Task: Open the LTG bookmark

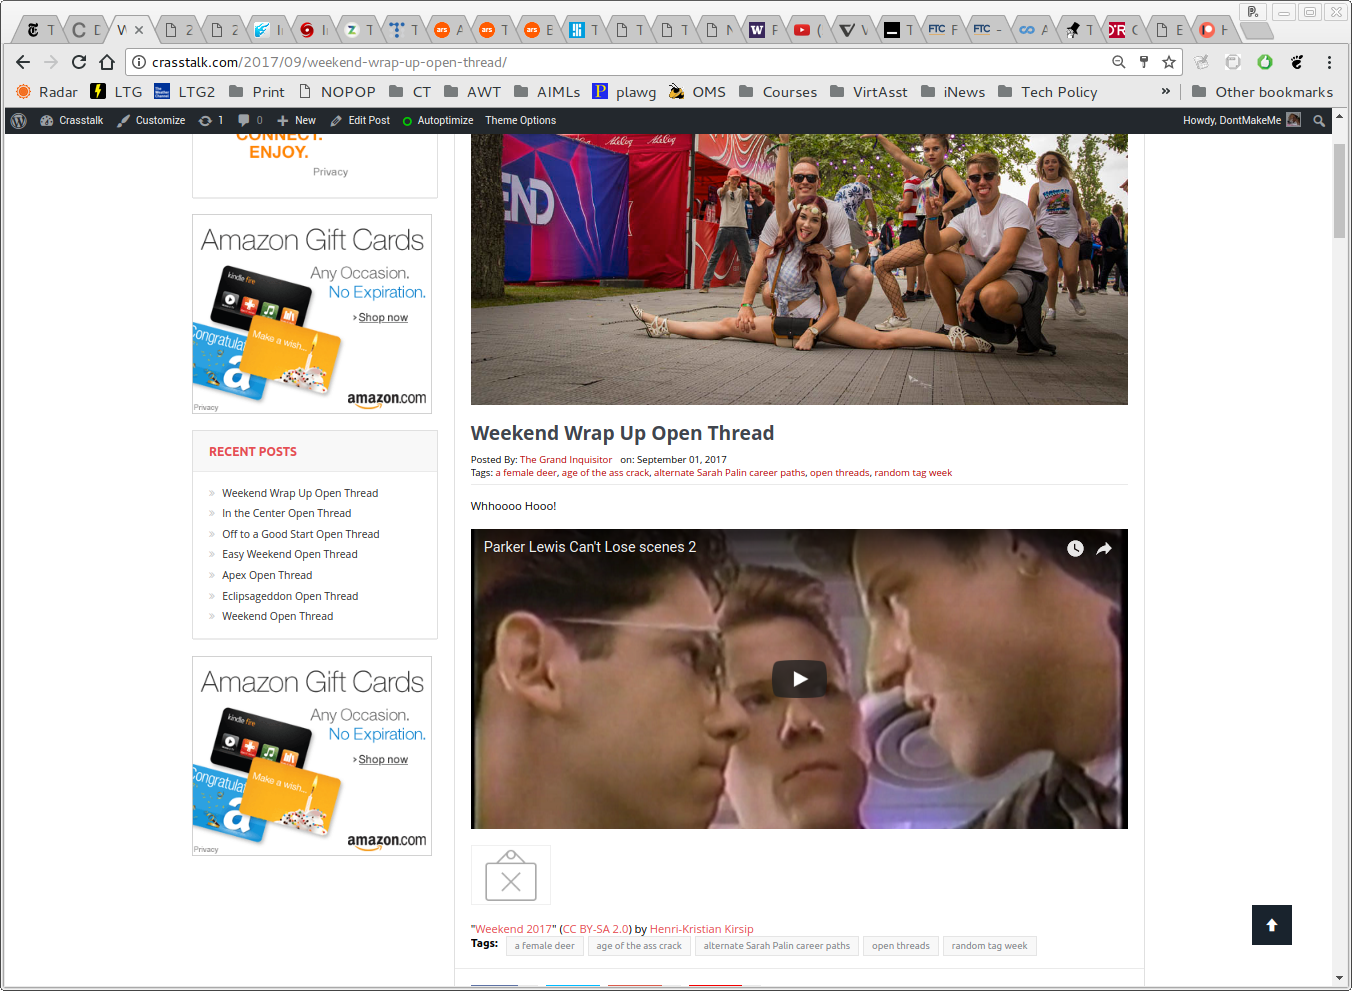Action: pos(116,92)
